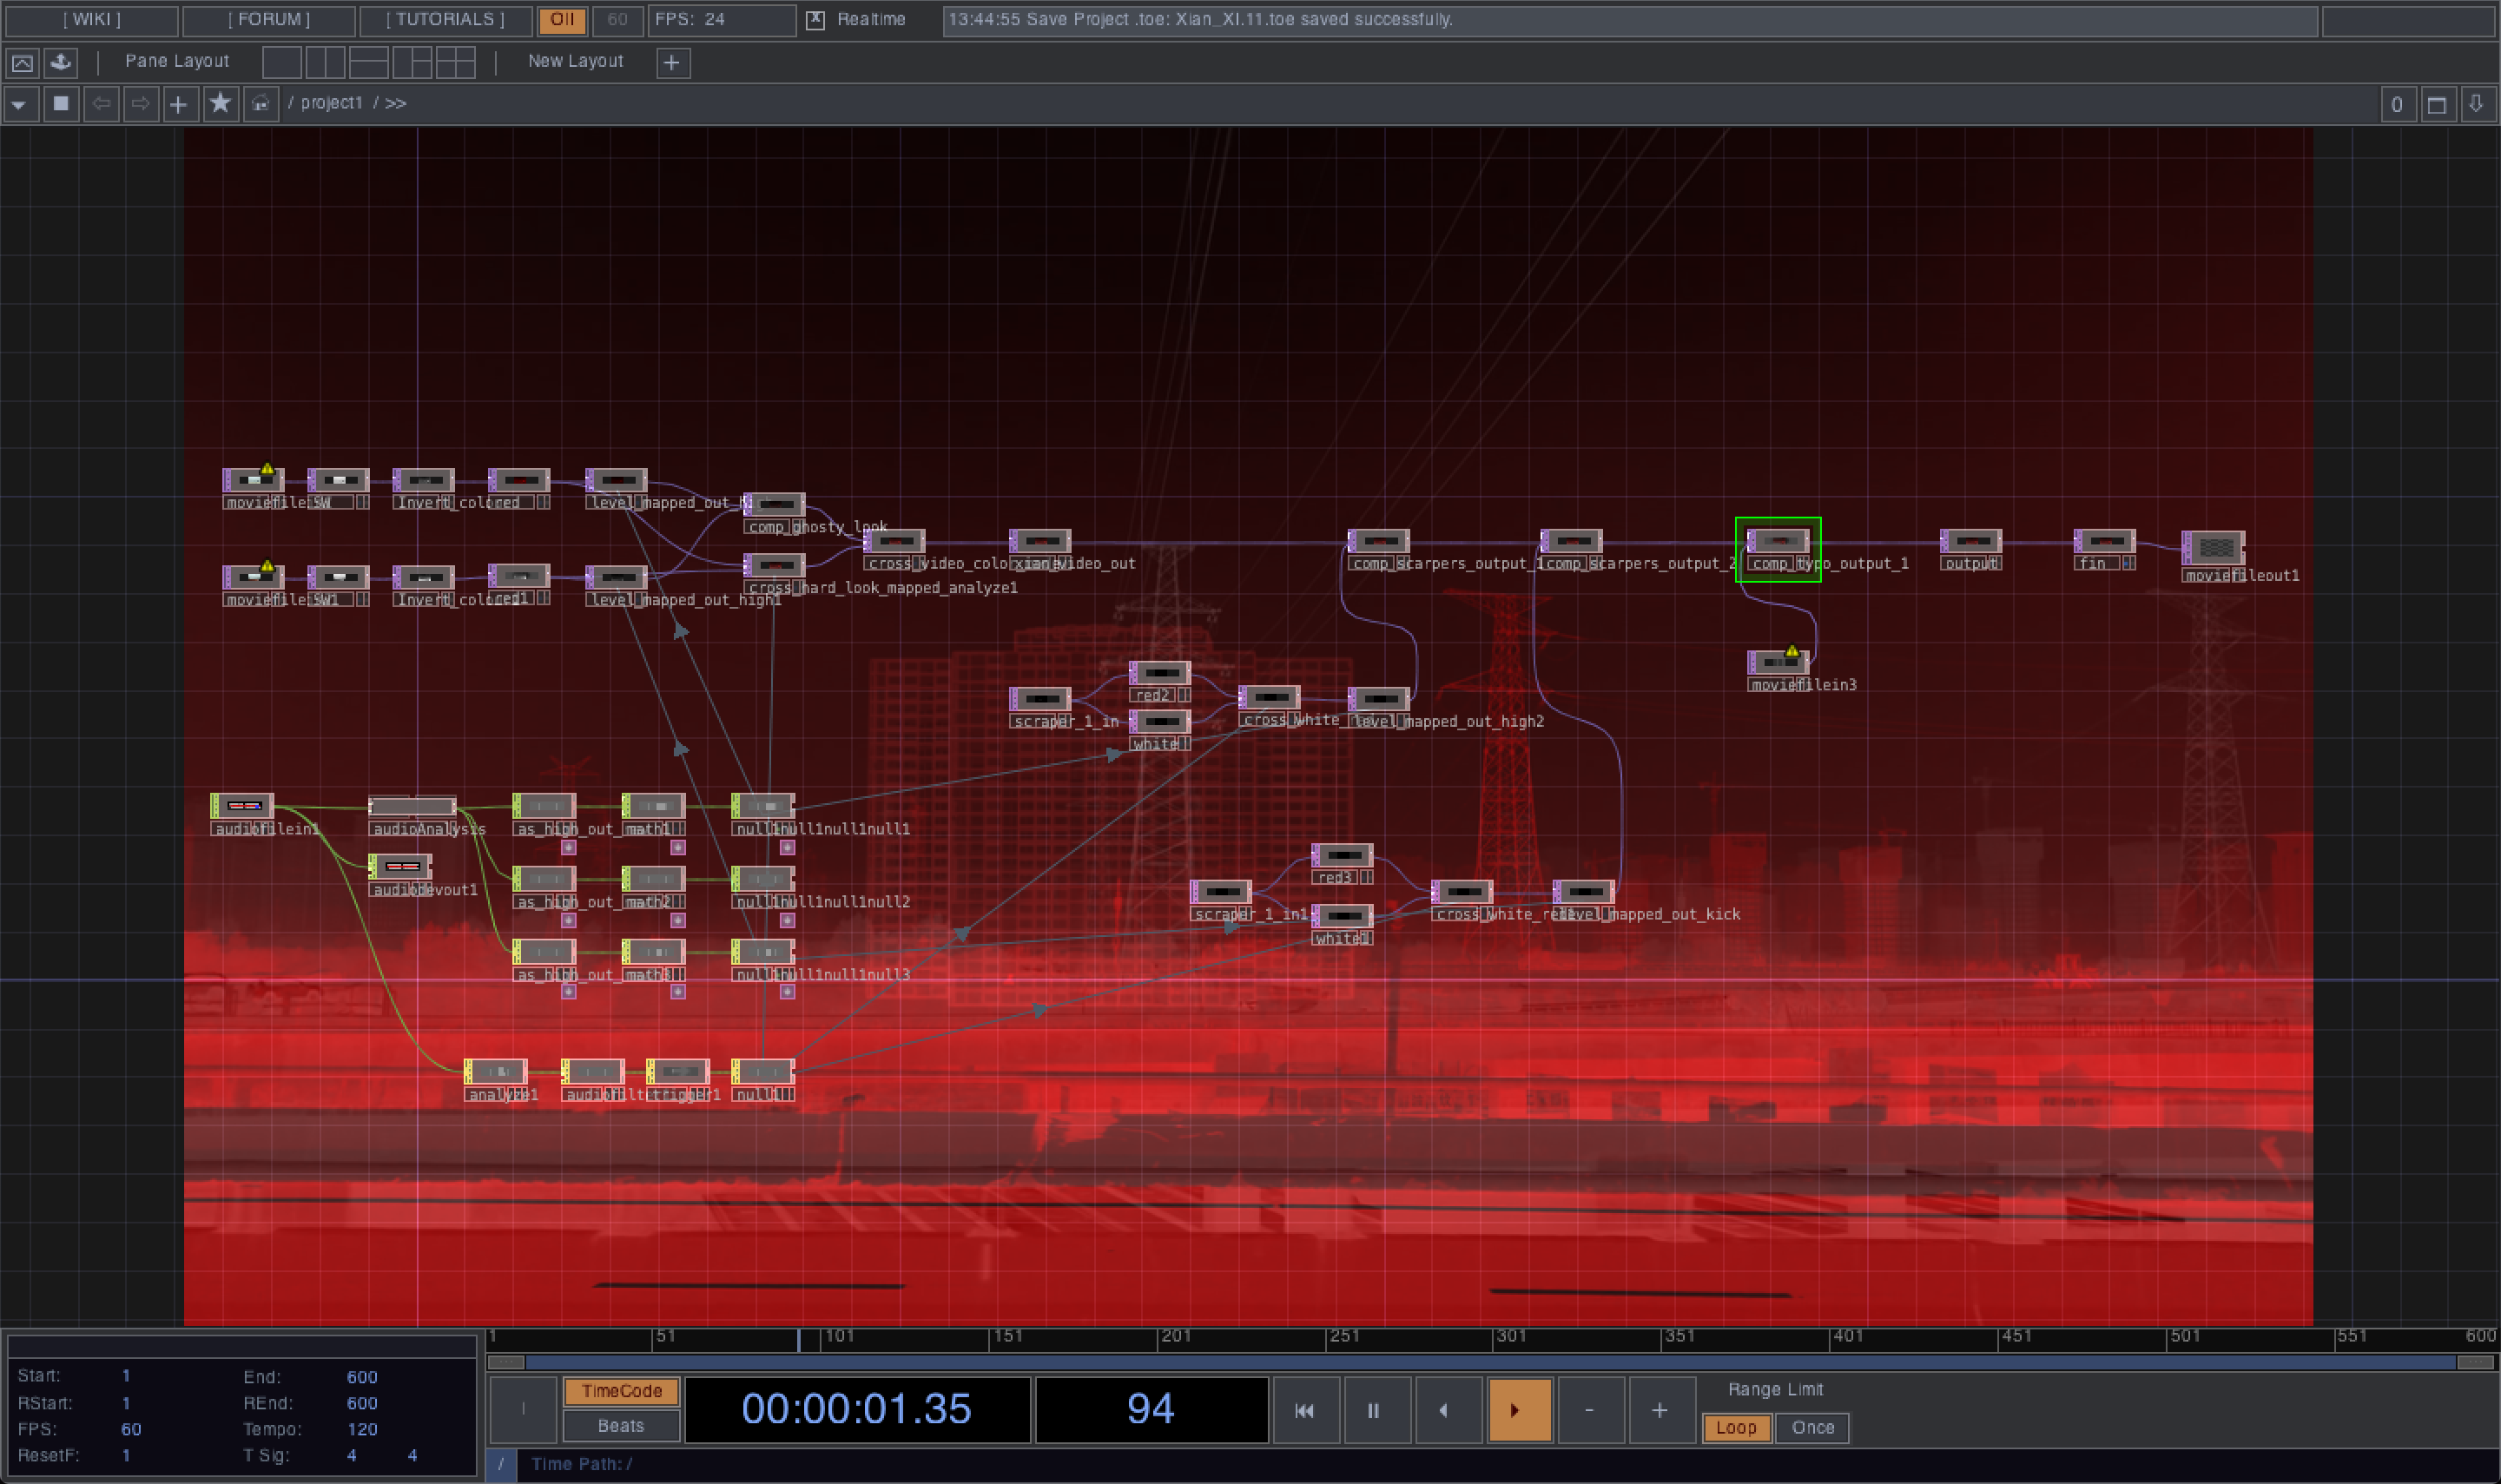This screenshot has height=1484, width=2501.
Task: Select the audiodevout1 node
Action: 400,866
